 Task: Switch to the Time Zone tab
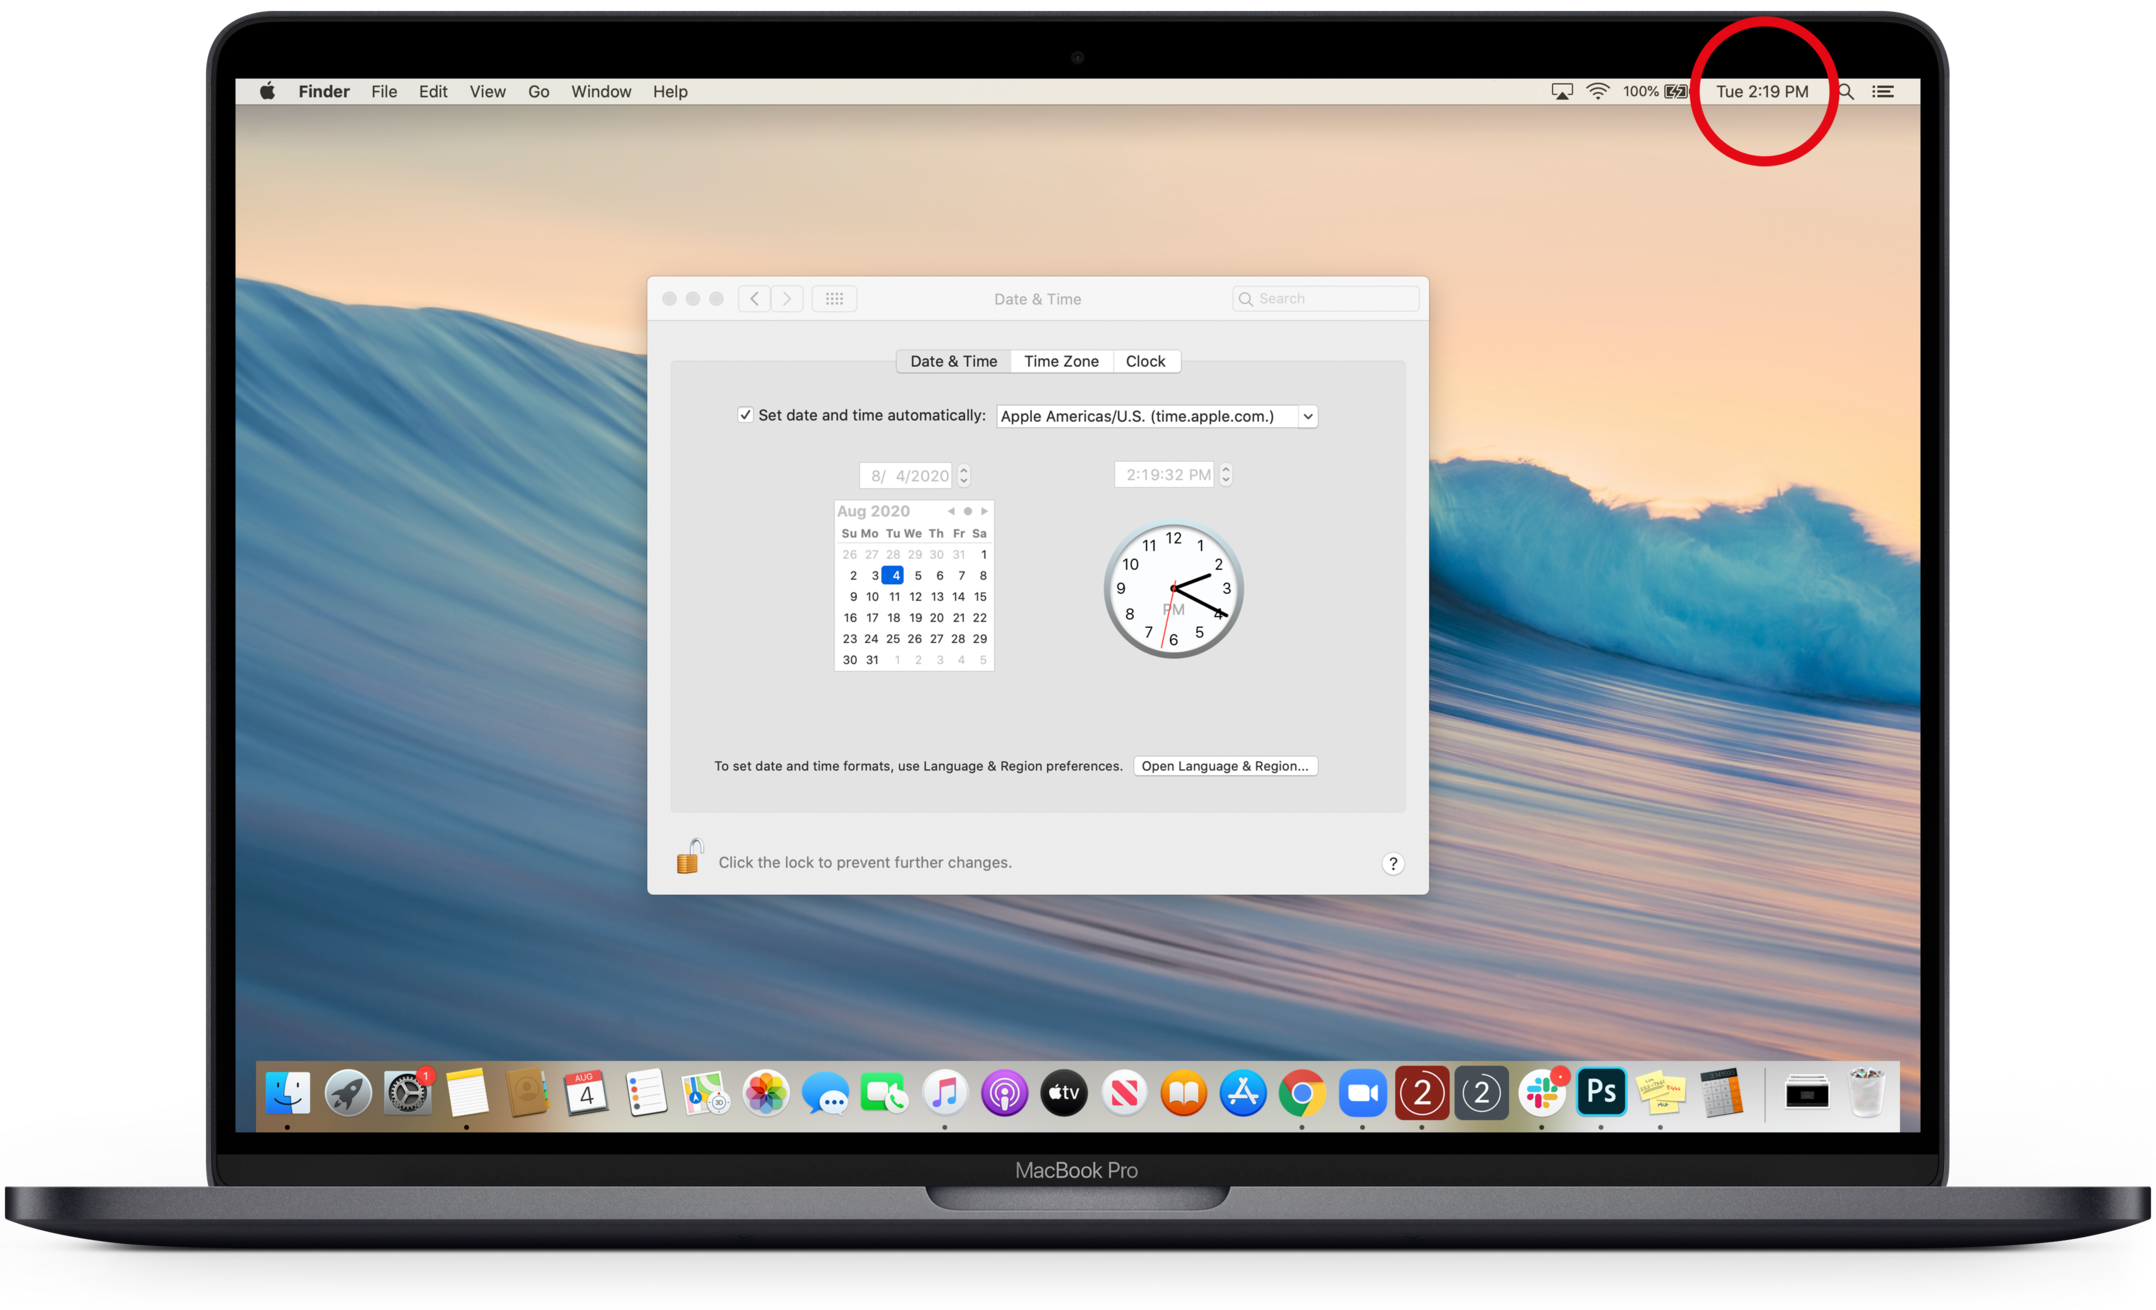(x=1061, y=361)
